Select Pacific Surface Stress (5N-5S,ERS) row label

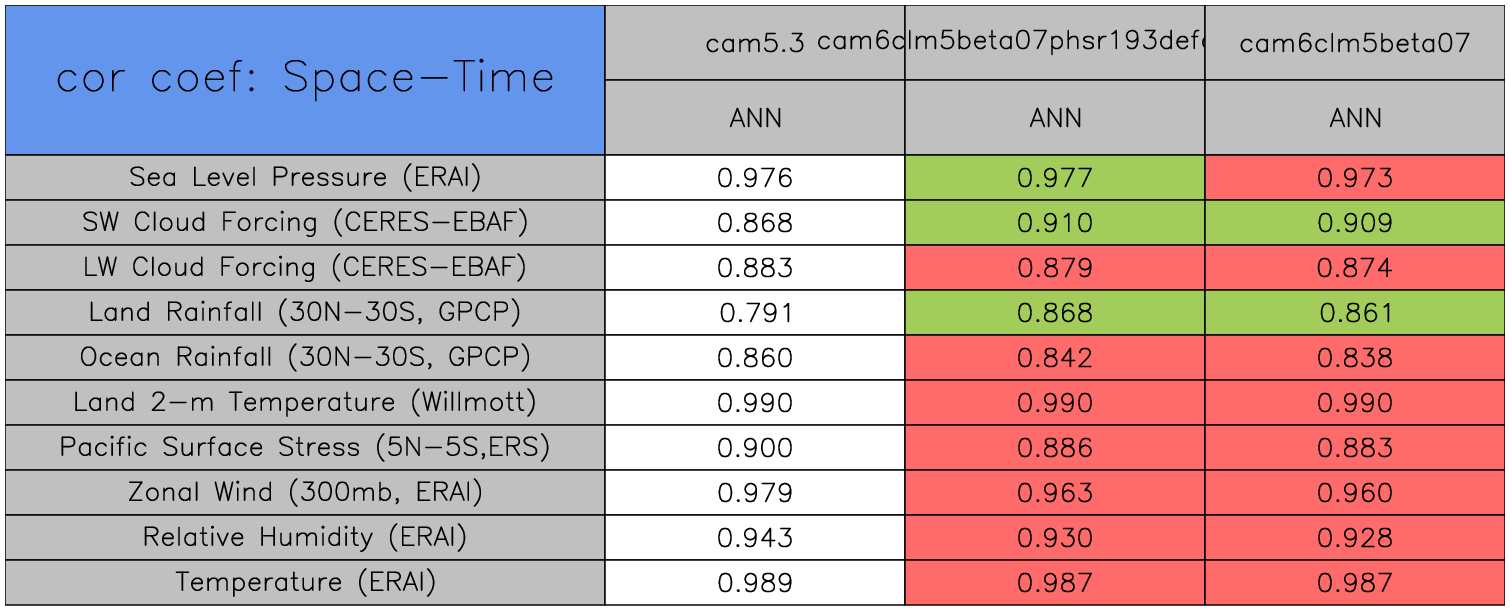(305, 448)
